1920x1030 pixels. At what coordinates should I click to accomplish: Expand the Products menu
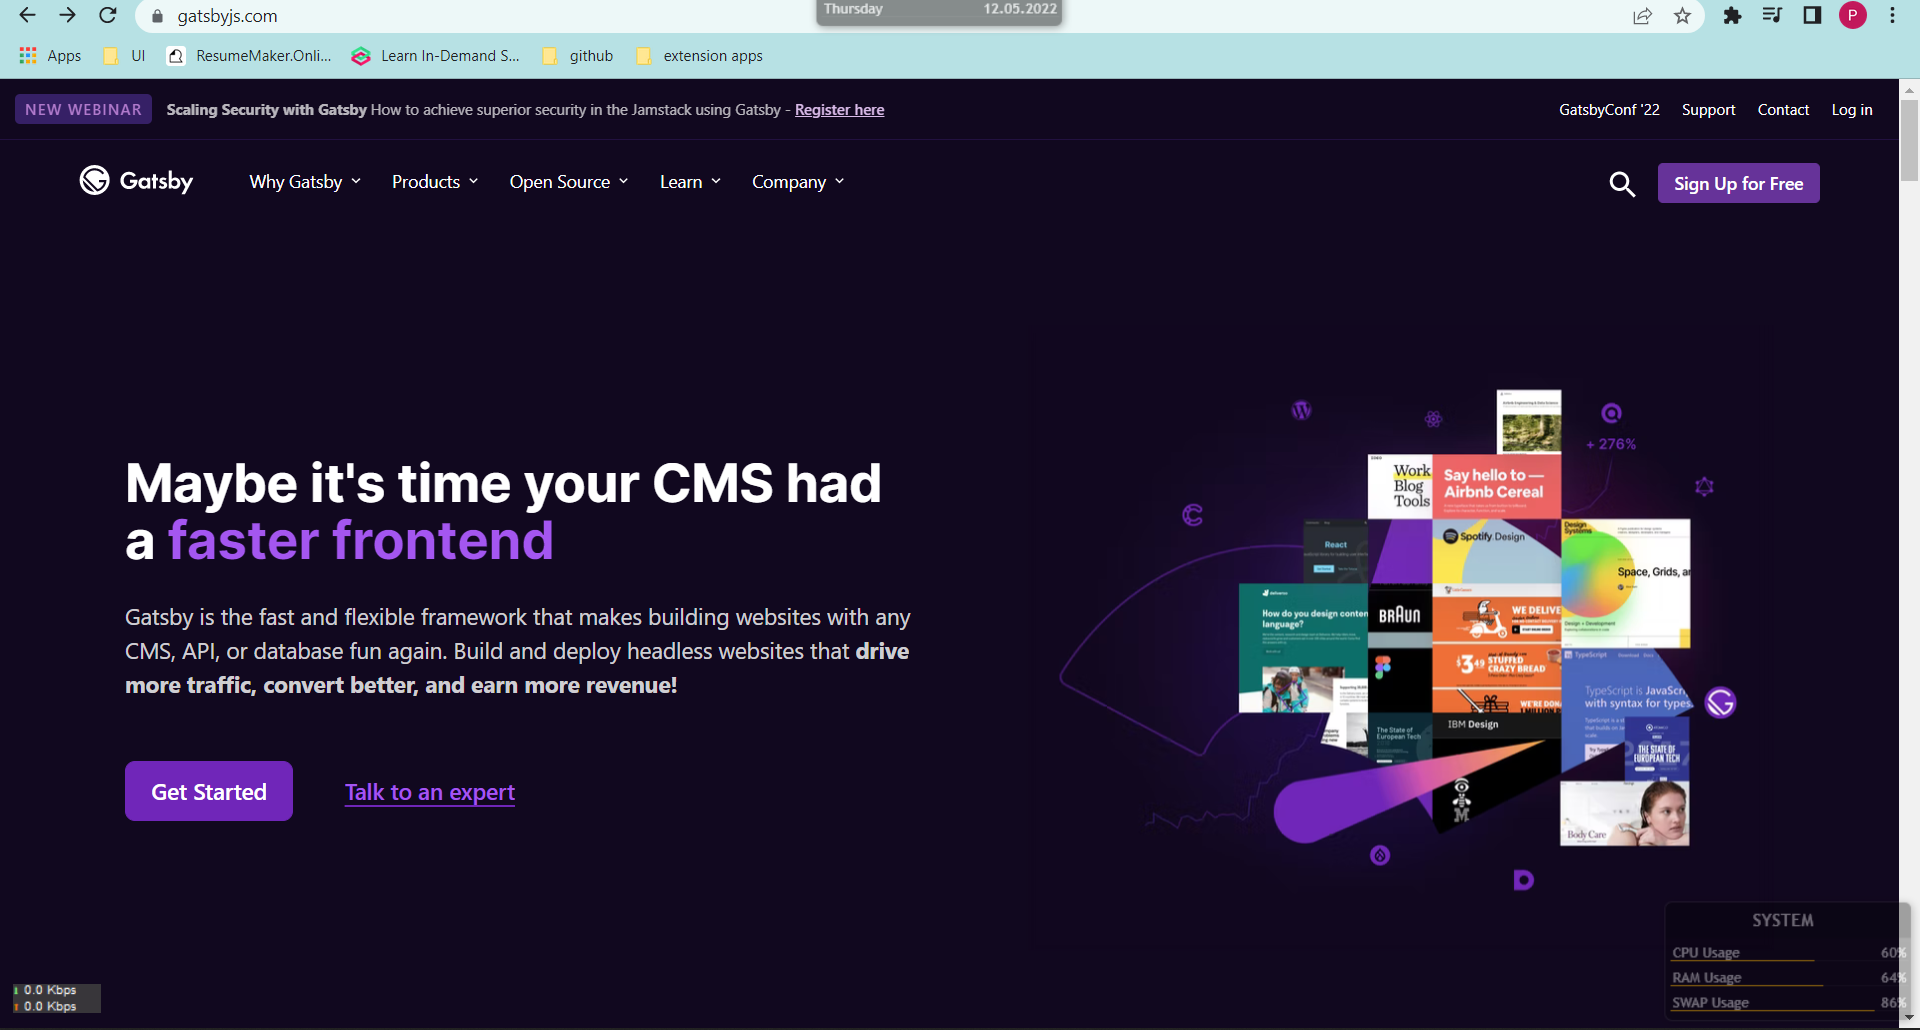pos(435,182)
